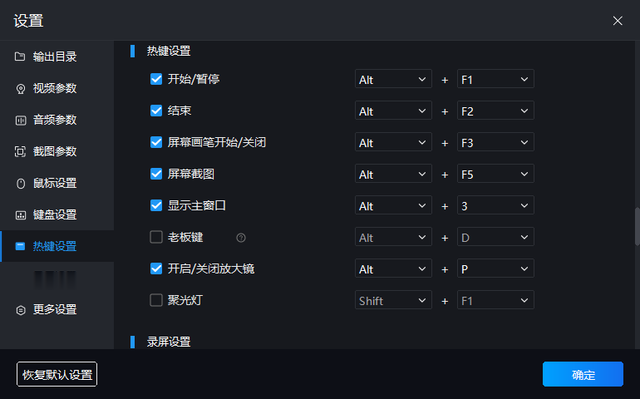Image resolution: width=640 pixels, height=399 pixels.
Task: Click the 输出目录 folder icon
Action: [20, 56]
